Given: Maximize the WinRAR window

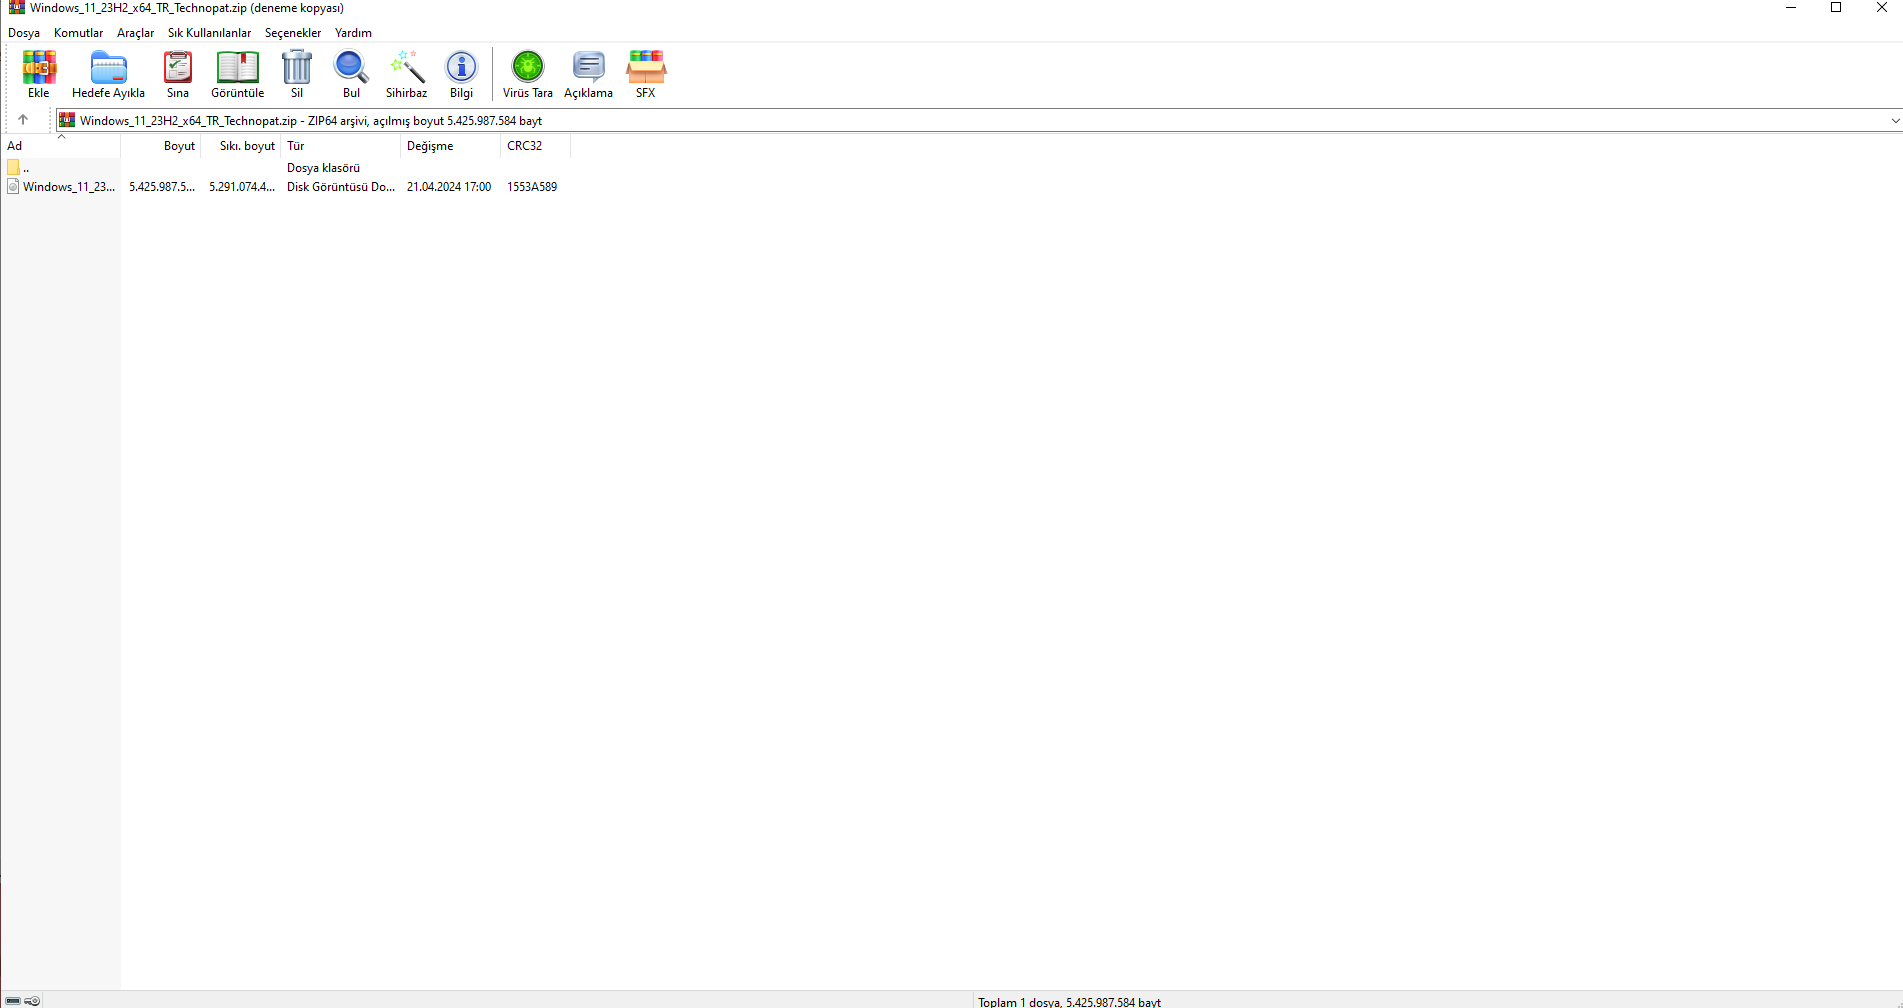Looking at the screenshot, I should [1836, 8].
